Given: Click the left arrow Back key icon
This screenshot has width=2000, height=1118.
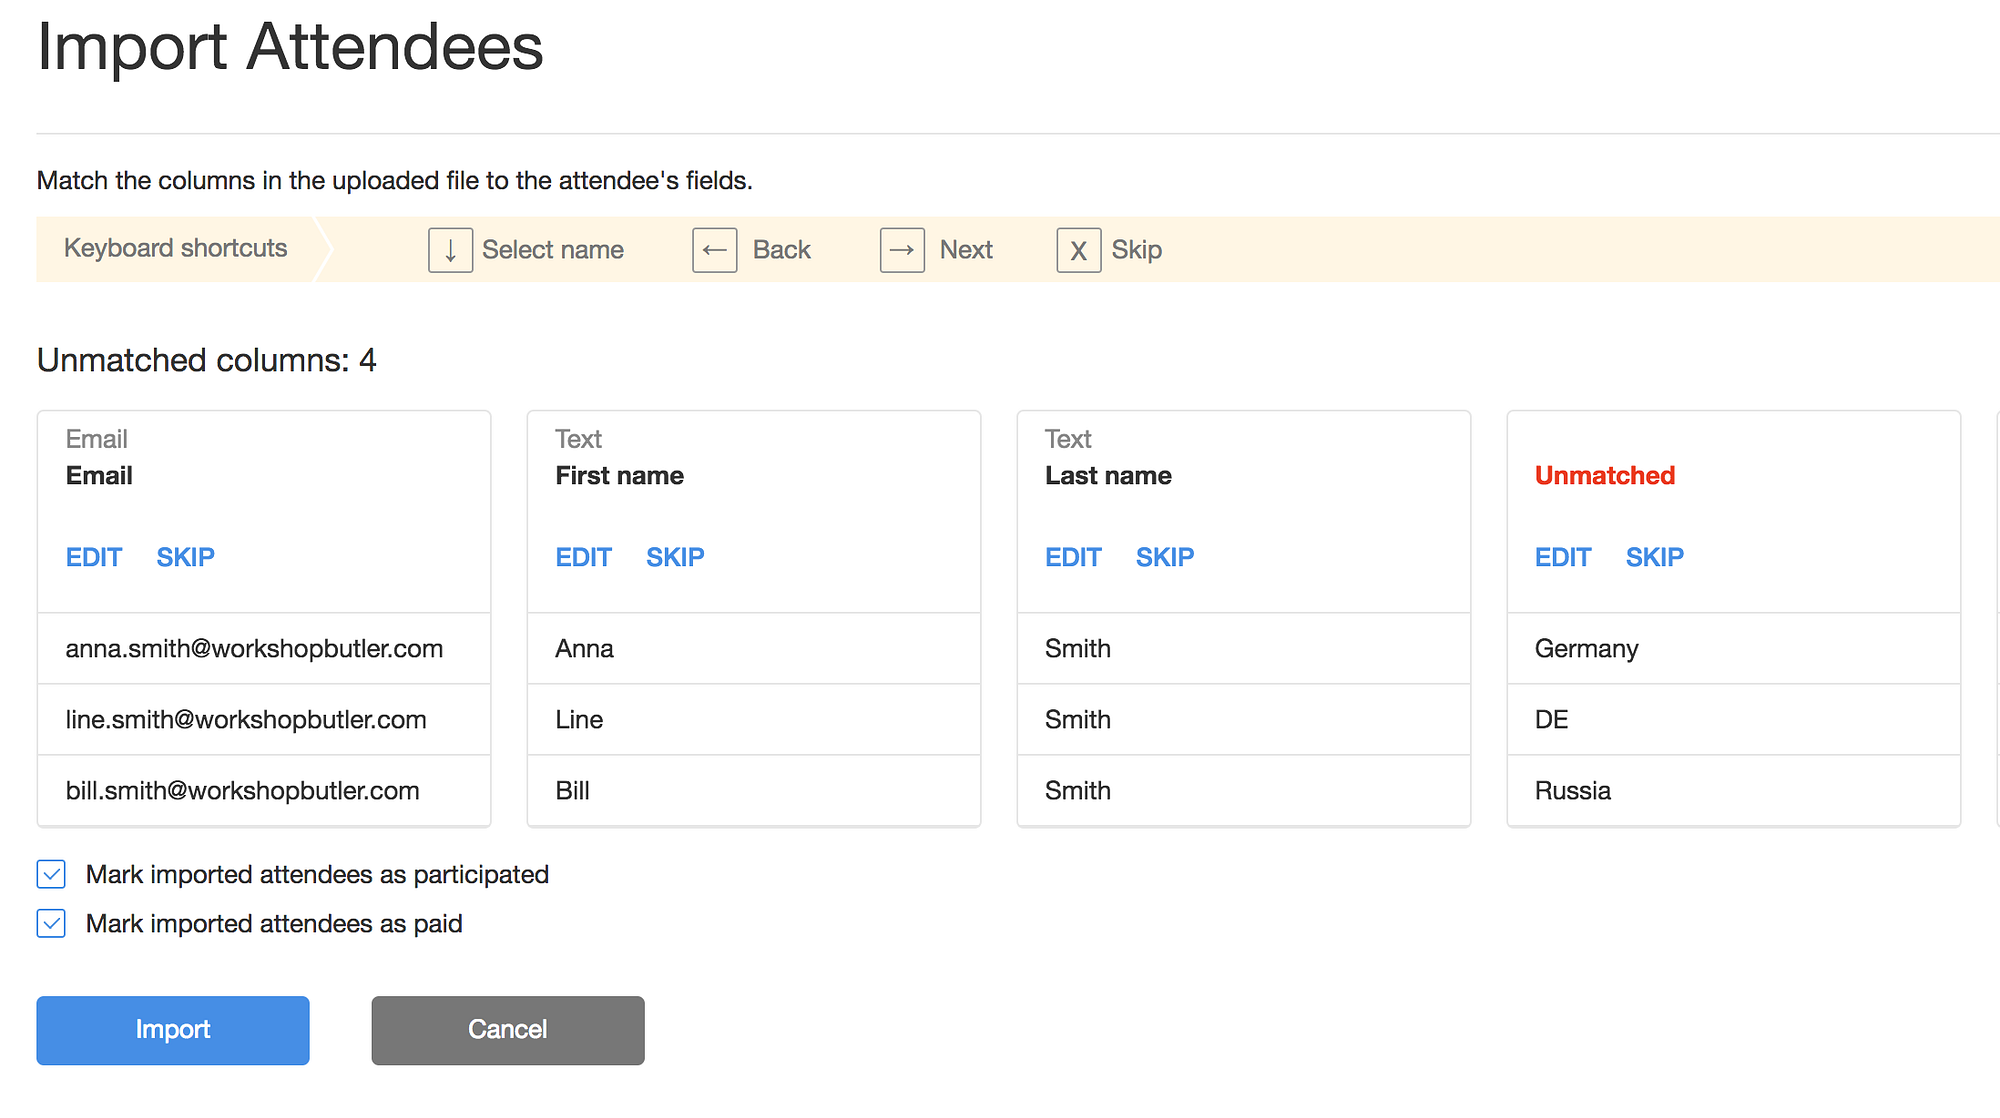Looking at the screenshot, I should (714, 250).
